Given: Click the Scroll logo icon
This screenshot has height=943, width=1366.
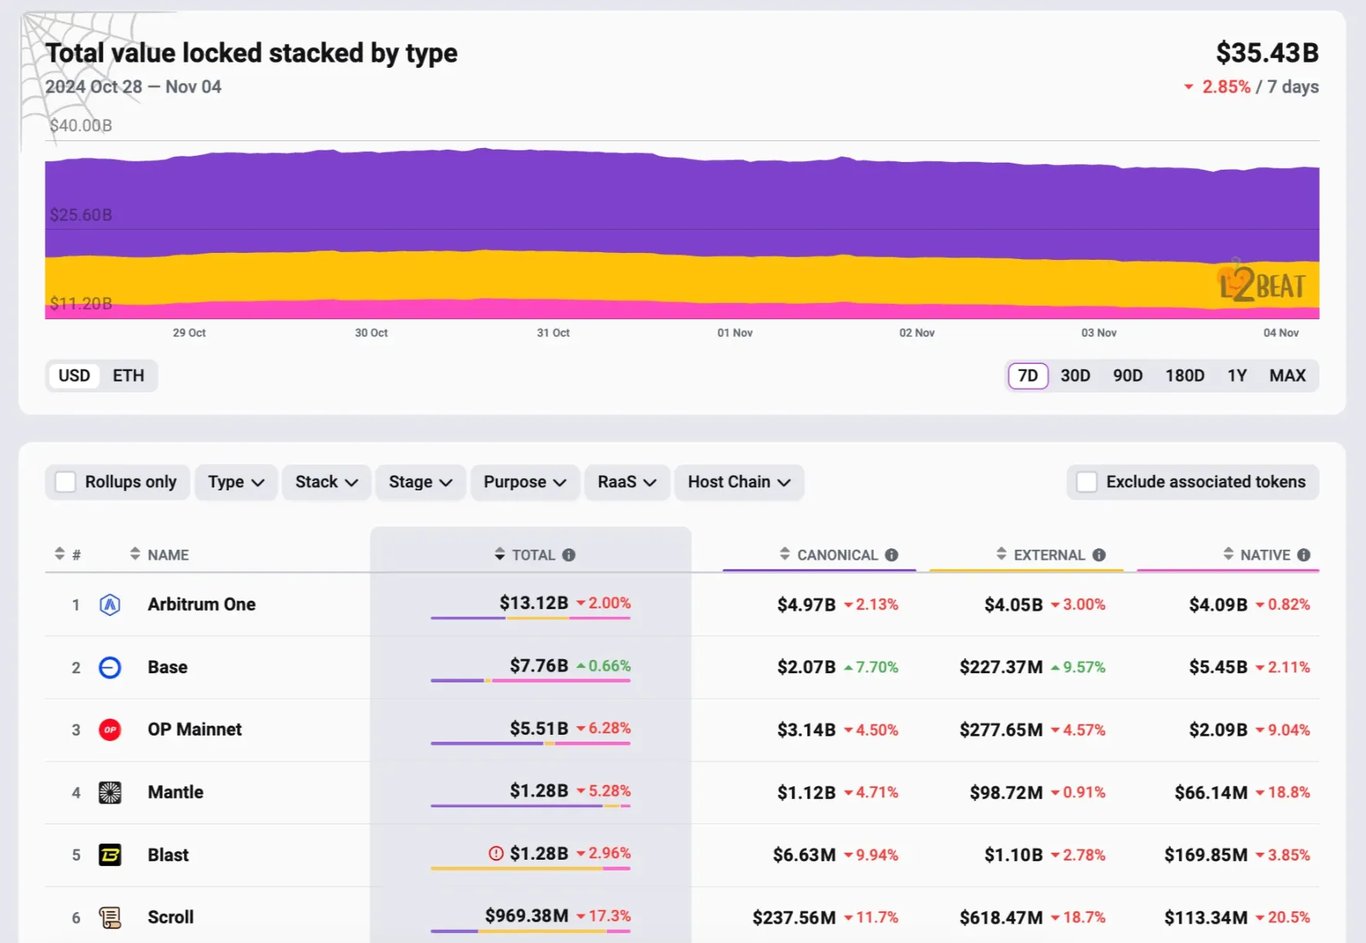Looking at the screenshot, I should tap(110, 917).
